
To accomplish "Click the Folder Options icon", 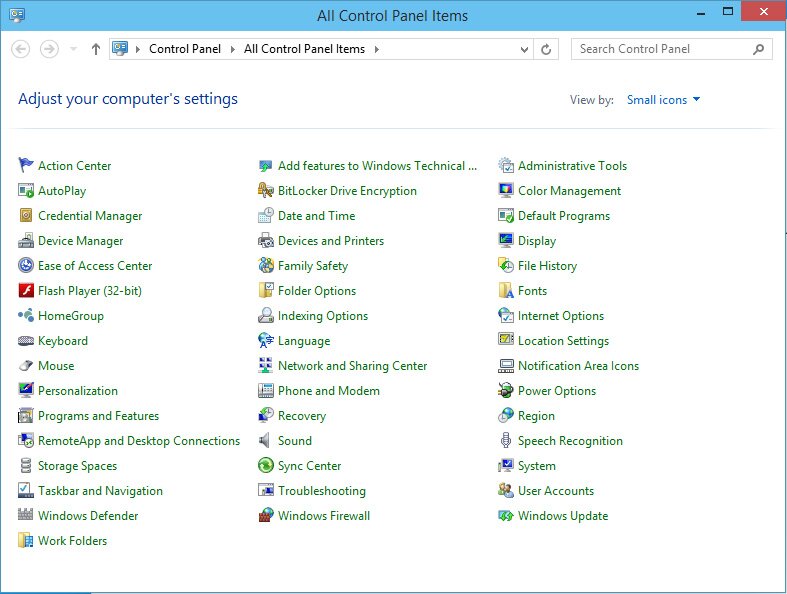I will coord(266,290).
